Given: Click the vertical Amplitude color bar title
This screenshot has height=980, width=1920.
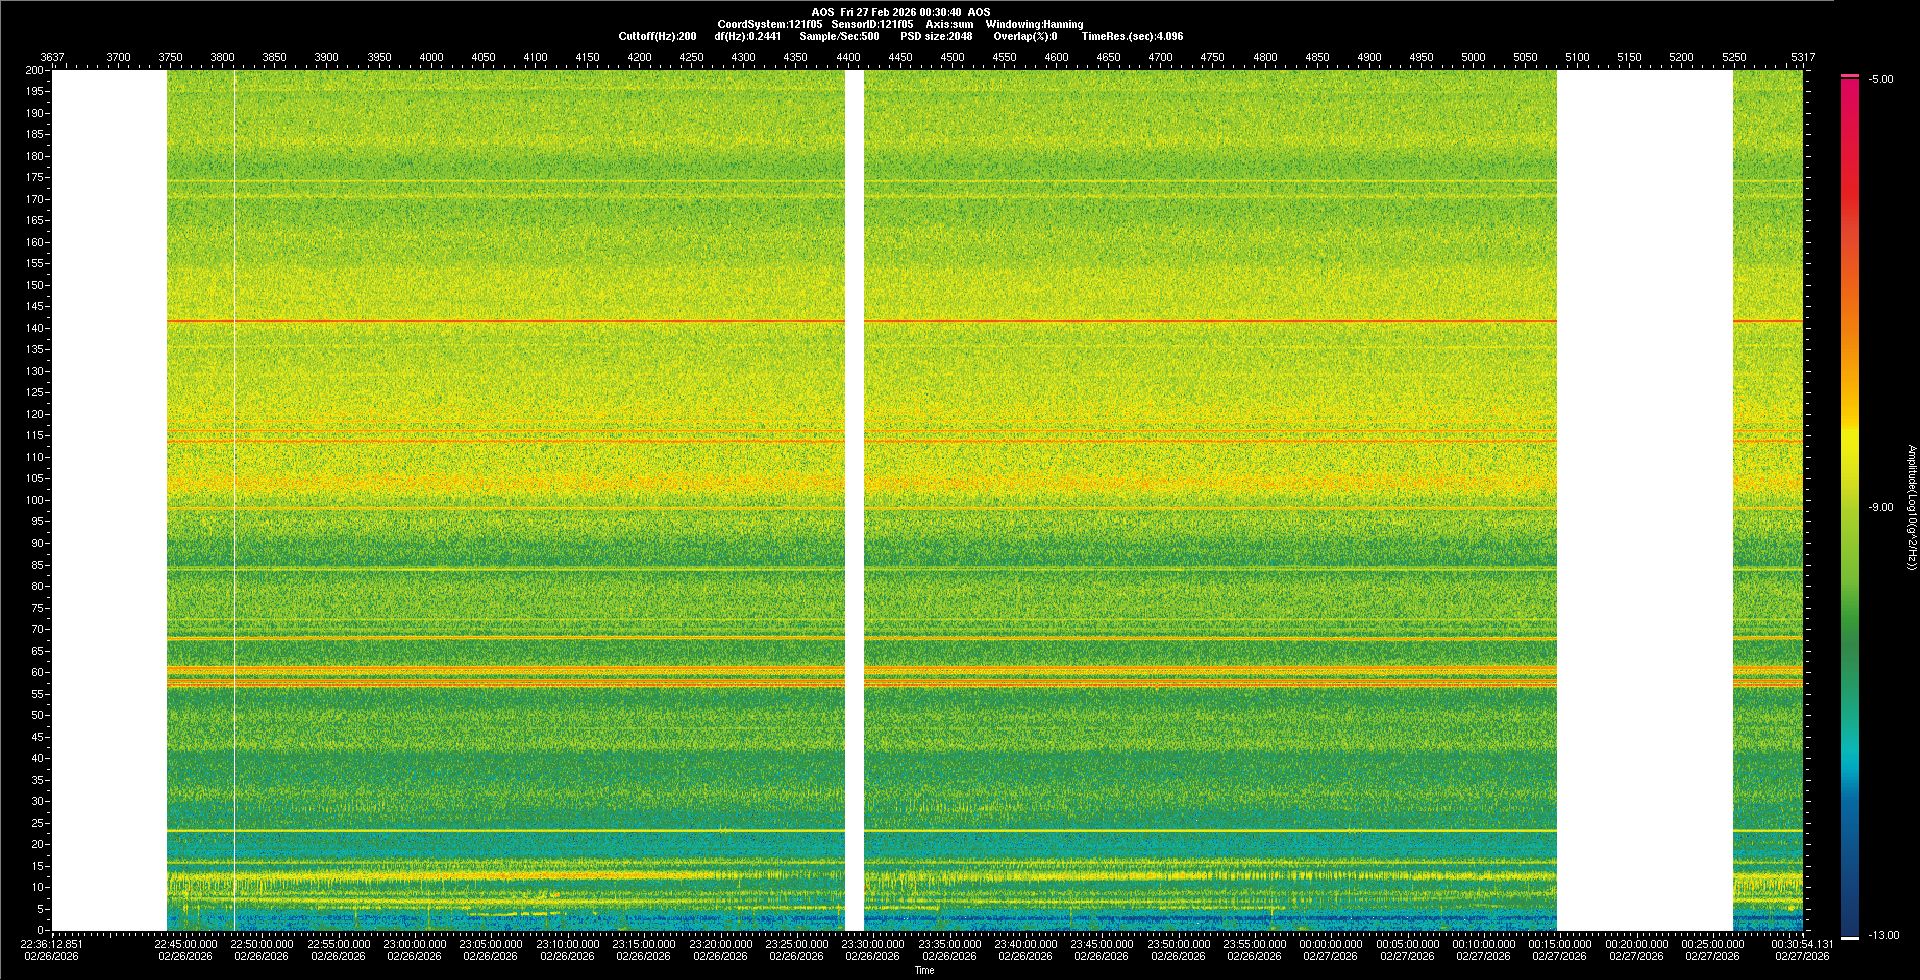Looking at the screenshot, I should coord(1911,508).
